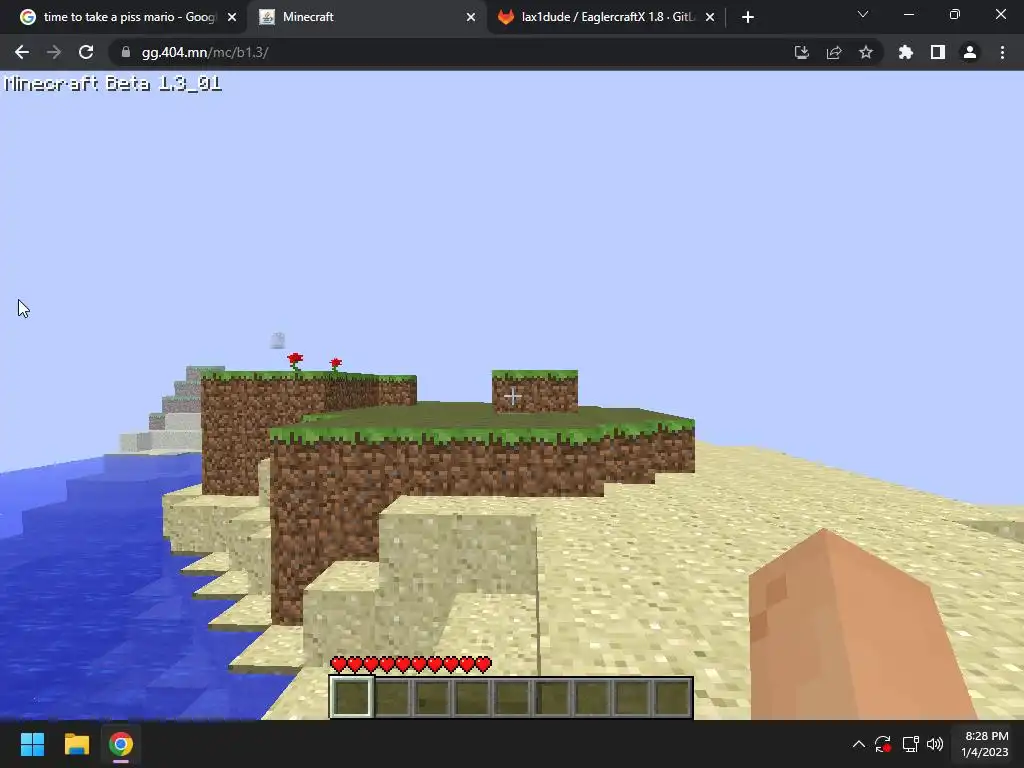Switch to the EaglercraftX 1.8 GitLab tab
Screen dimensions: 1024x768
(605, 17)
